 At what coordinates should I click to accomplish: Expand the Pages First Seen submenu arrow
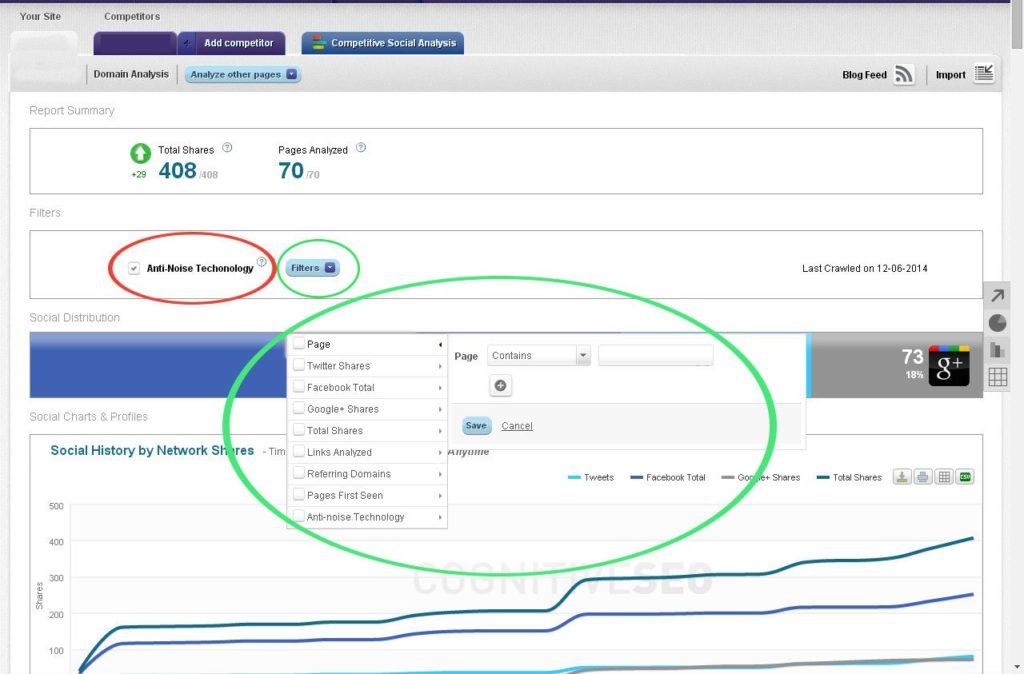(x=440, y=496)
